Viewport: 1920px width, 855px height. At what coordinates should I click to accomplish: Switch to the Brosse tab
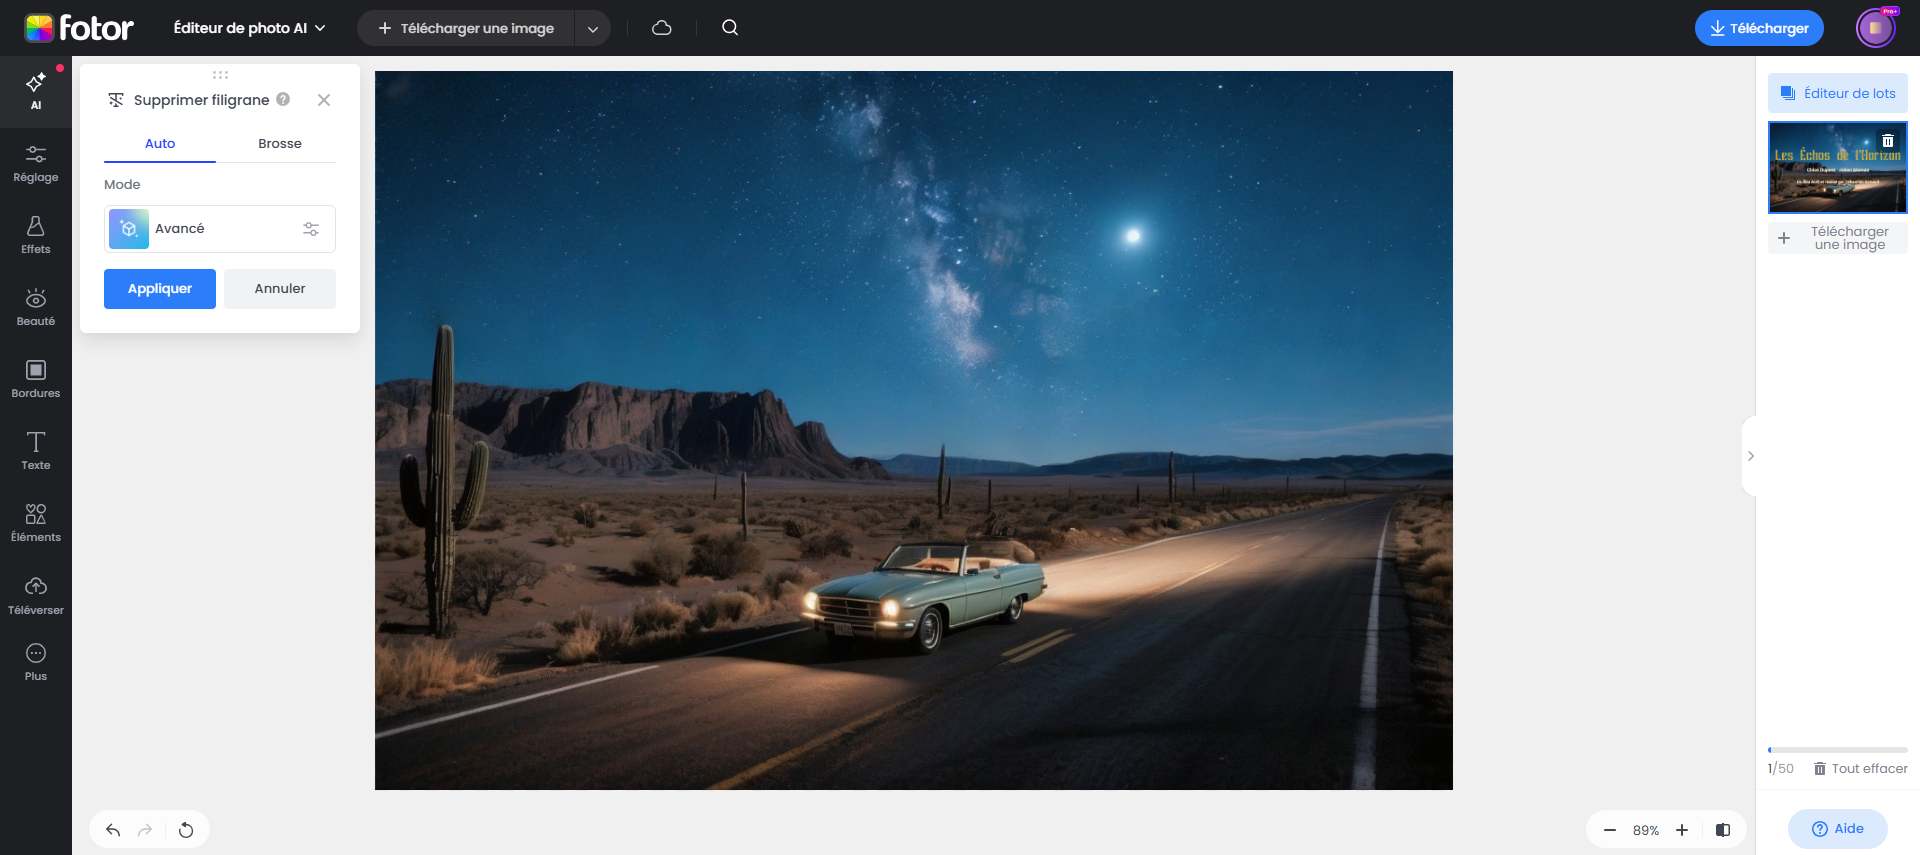(x=280, y=144)
